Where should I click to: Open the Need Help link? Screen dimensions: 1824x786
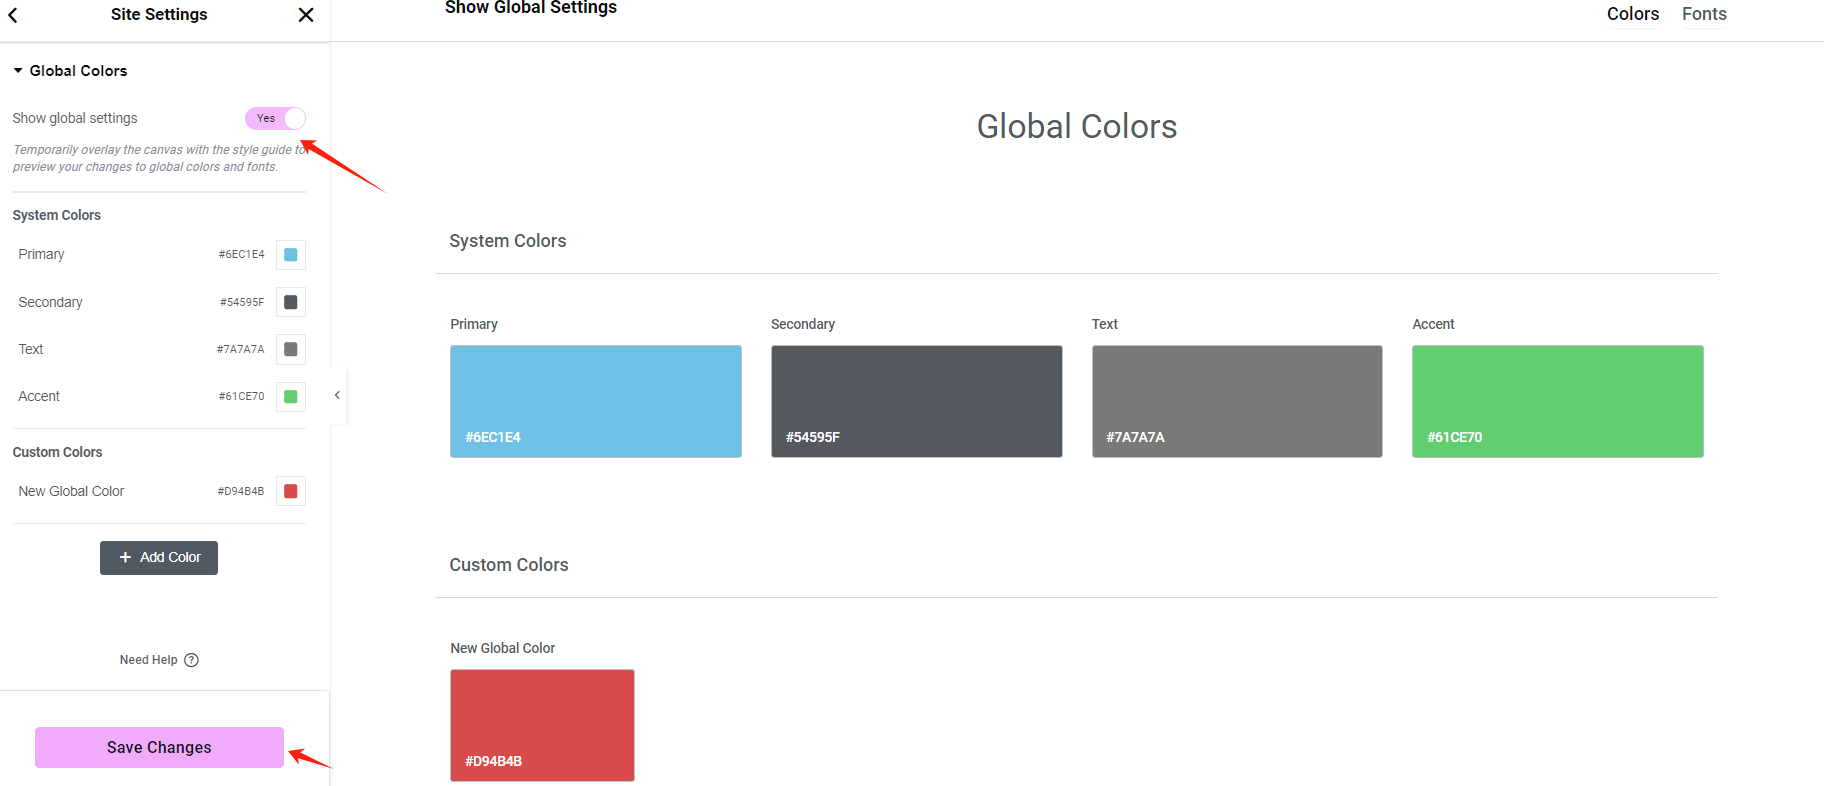[148, 660]
